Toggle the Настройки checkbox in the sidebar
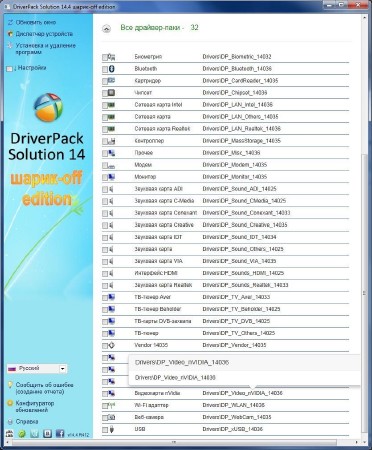This screenshot has width=372, height=450. pos(9,69)
